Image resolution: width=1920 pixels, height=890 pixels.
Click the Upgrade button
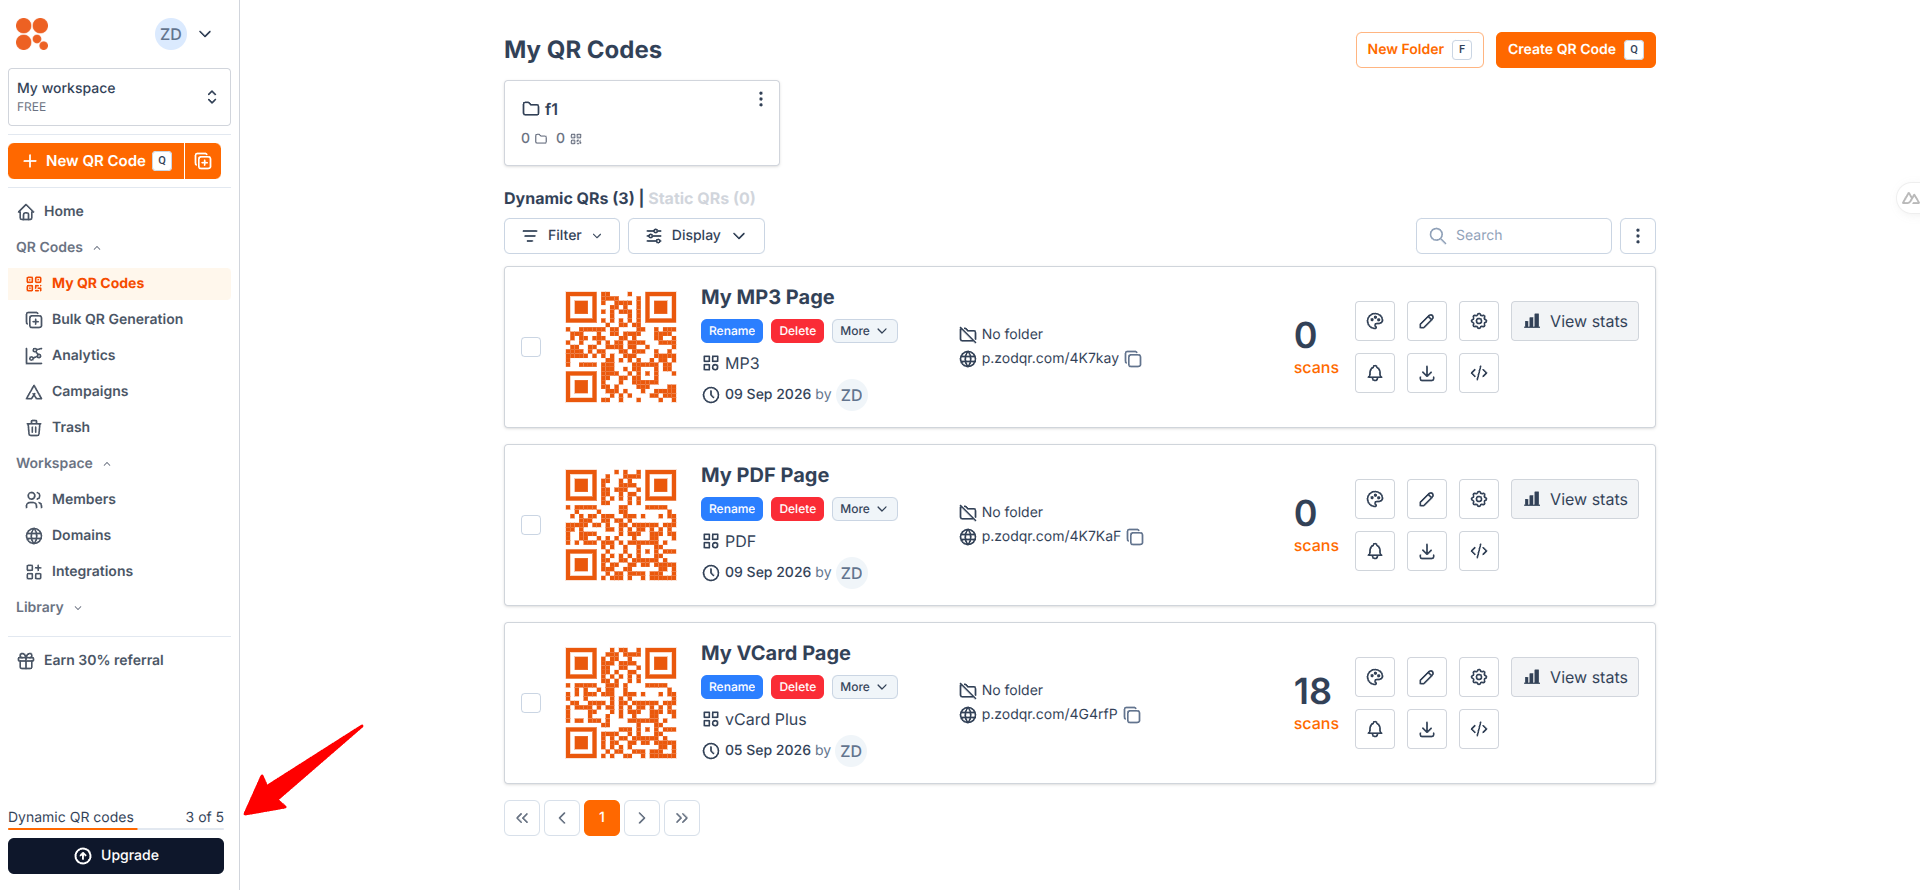click(x=116, y=856)
